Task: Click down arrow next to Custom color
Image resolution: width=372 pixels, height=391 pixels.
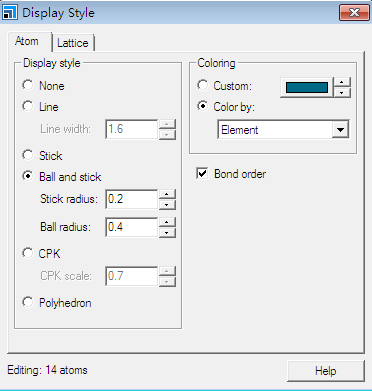Action: tap(342, 92)
